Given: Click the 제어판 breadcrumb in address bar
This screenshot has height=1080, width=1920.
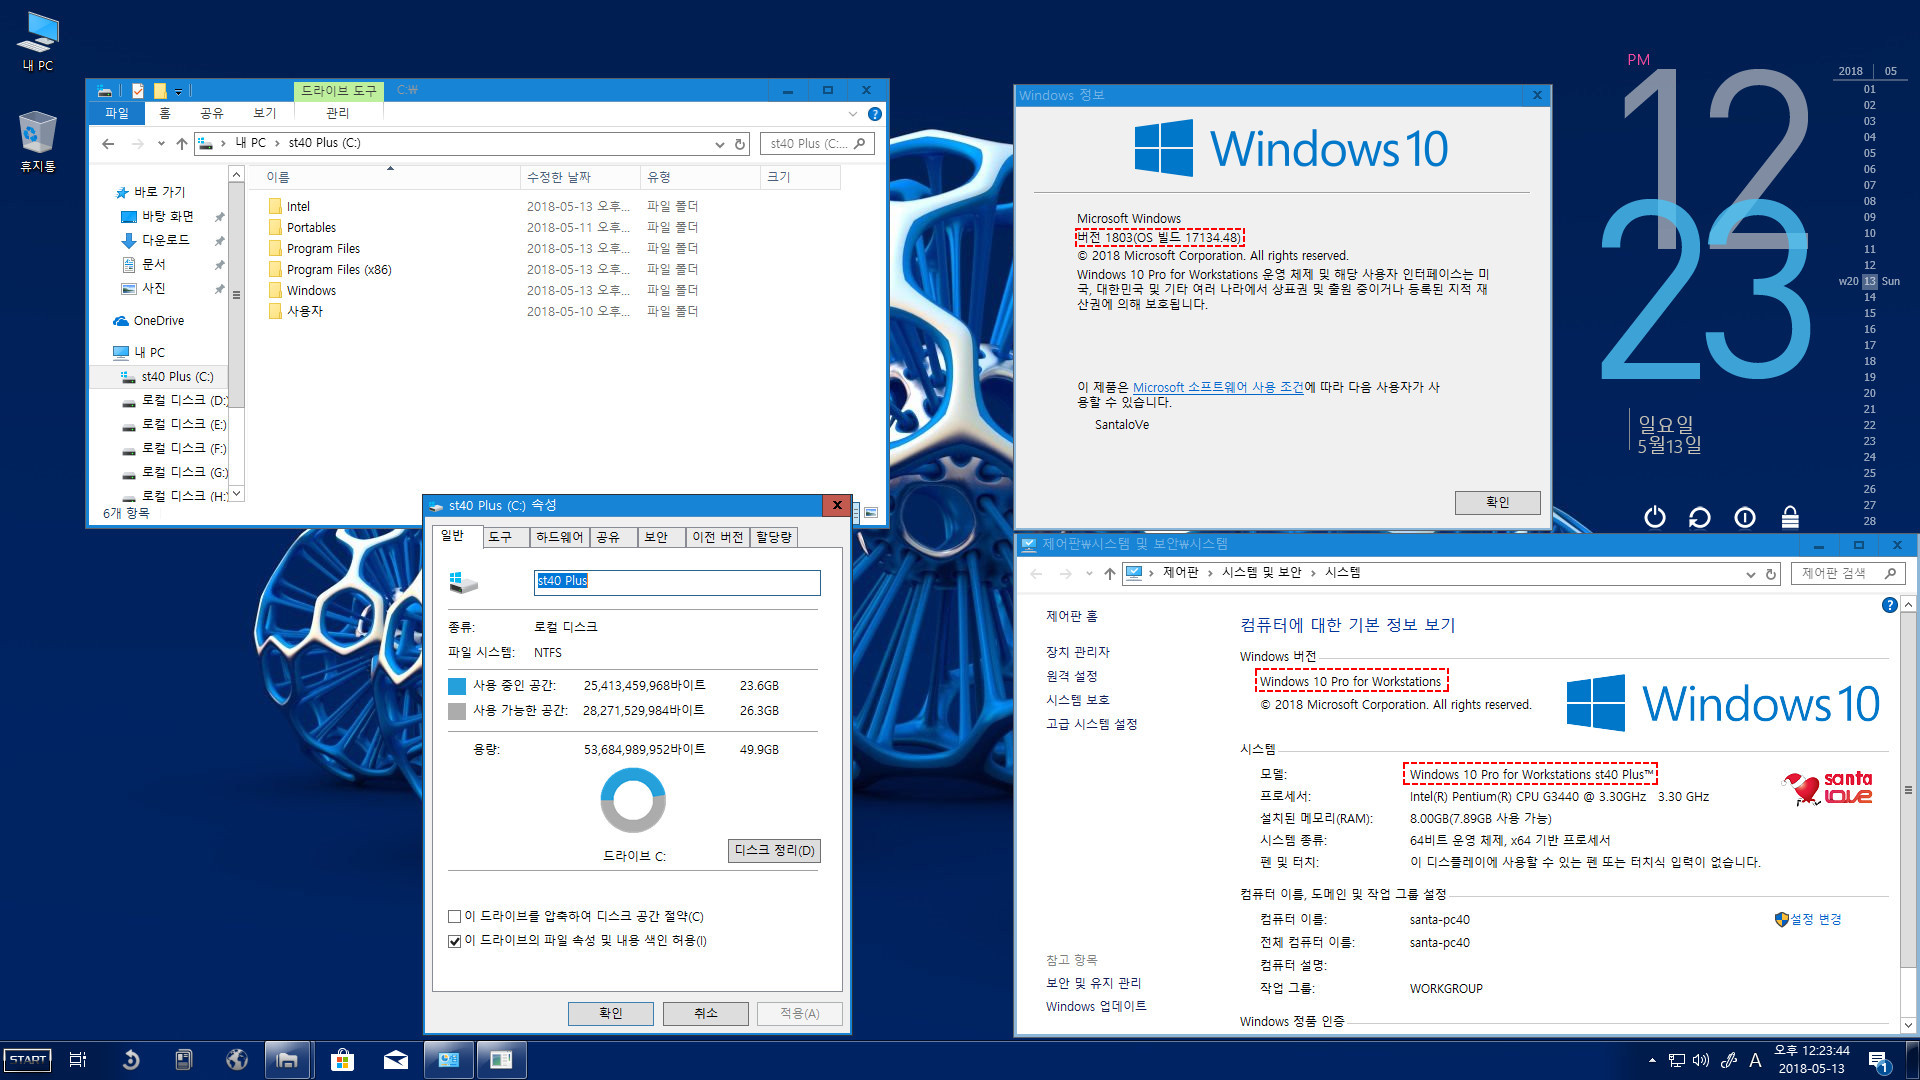Looking at the screenshot, I should [x=1180, y=573].
